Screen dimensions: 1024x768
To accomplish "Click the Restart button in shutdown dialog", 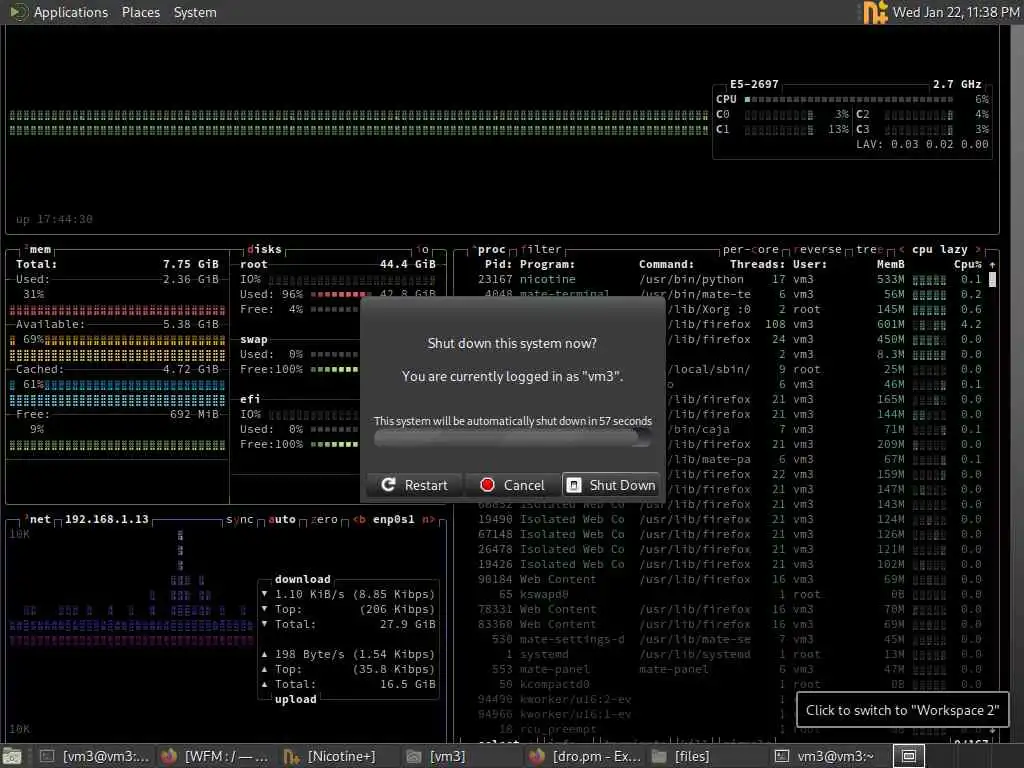I will [x=414, y=485].
